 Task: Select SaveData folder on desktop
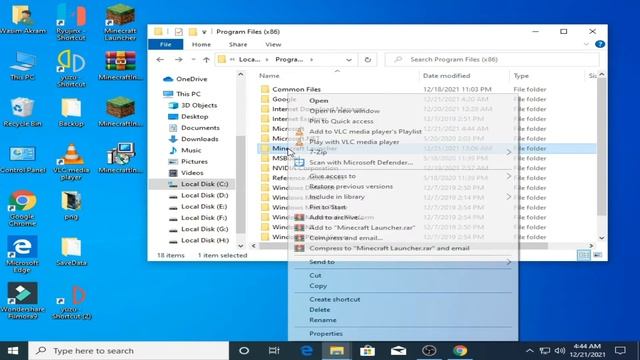click(71, 251)
